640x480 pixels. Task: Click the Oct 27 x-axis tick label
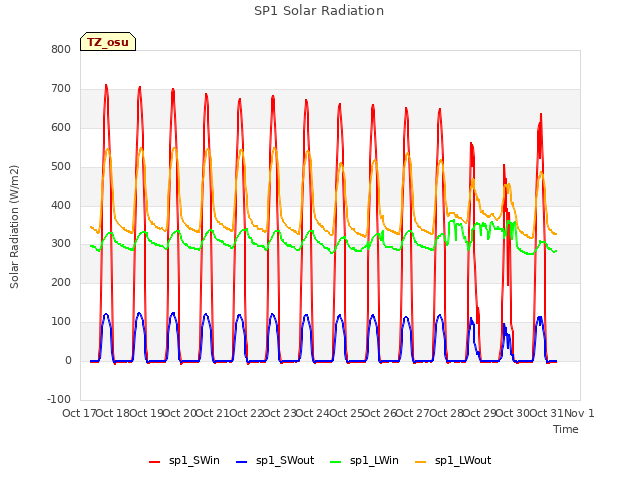[413, 413]
